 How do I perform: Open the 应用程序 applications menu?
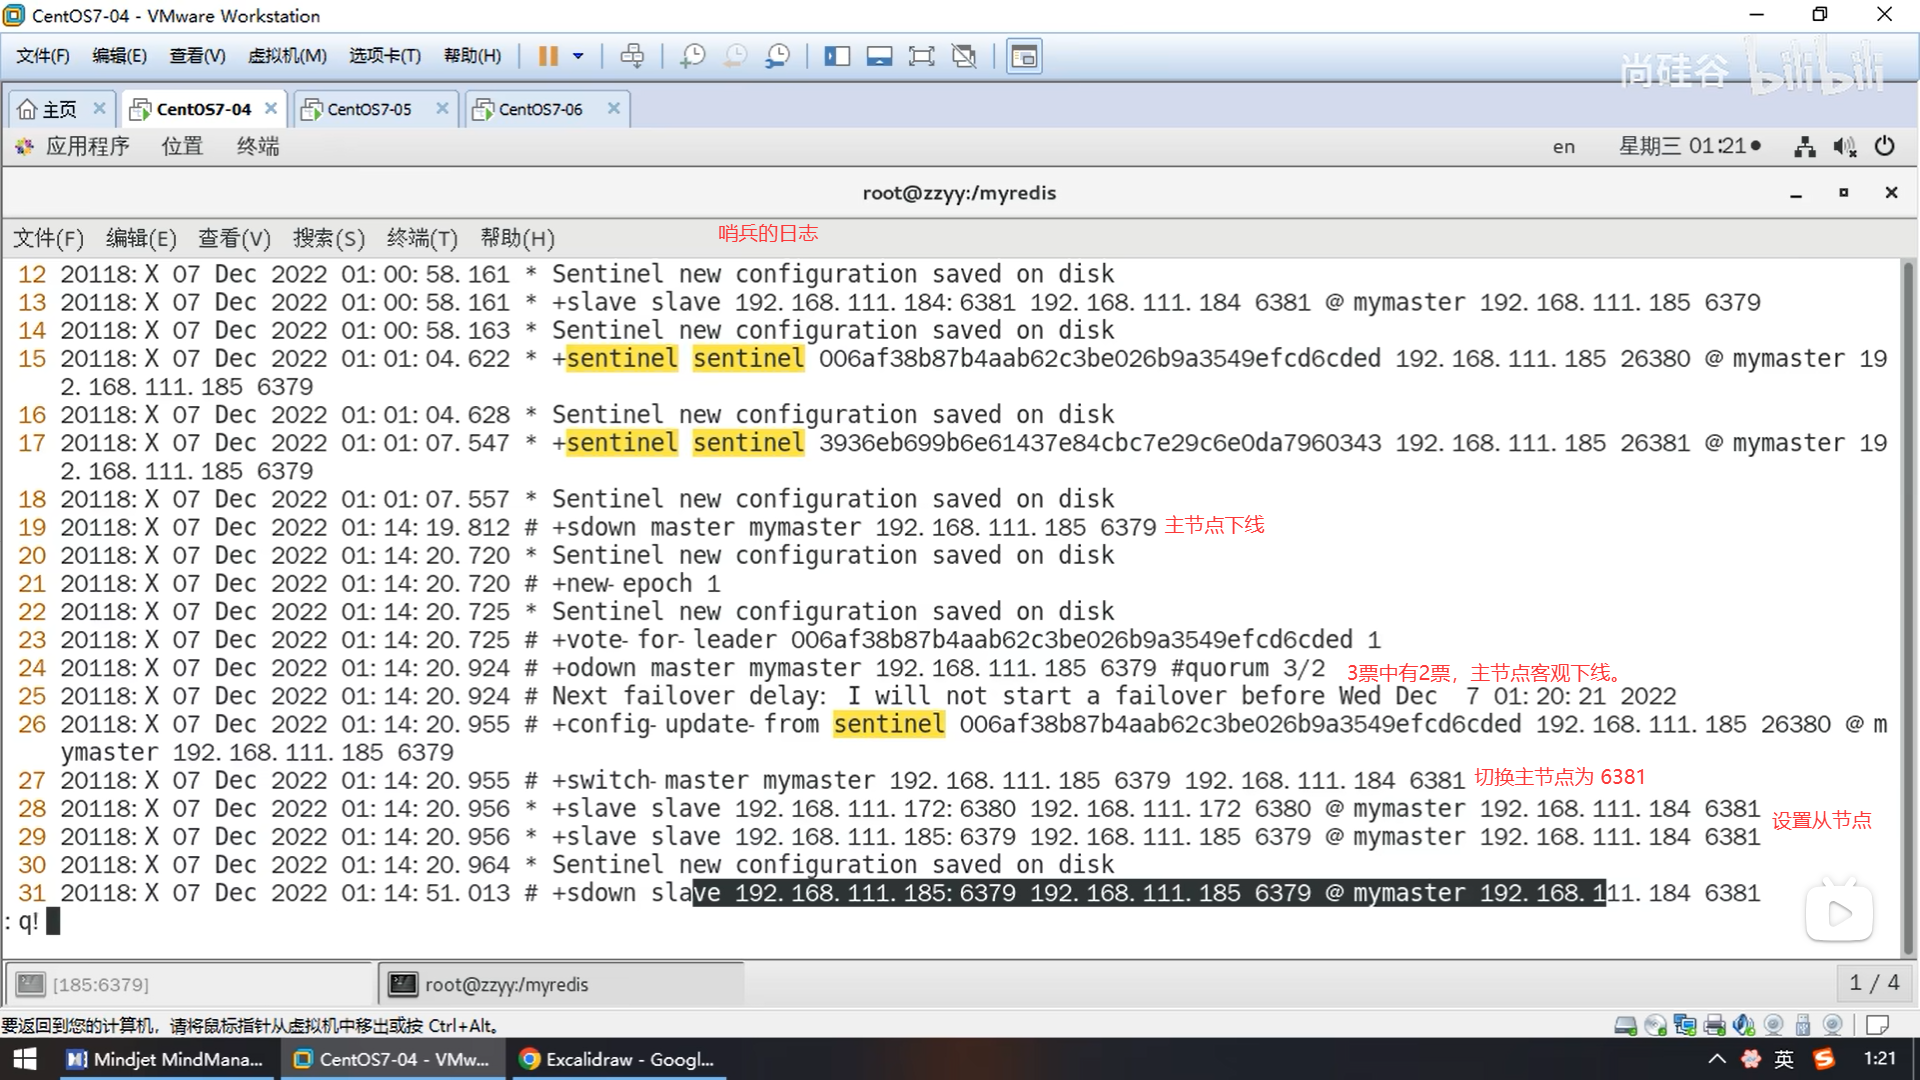(x=86, y=147)
